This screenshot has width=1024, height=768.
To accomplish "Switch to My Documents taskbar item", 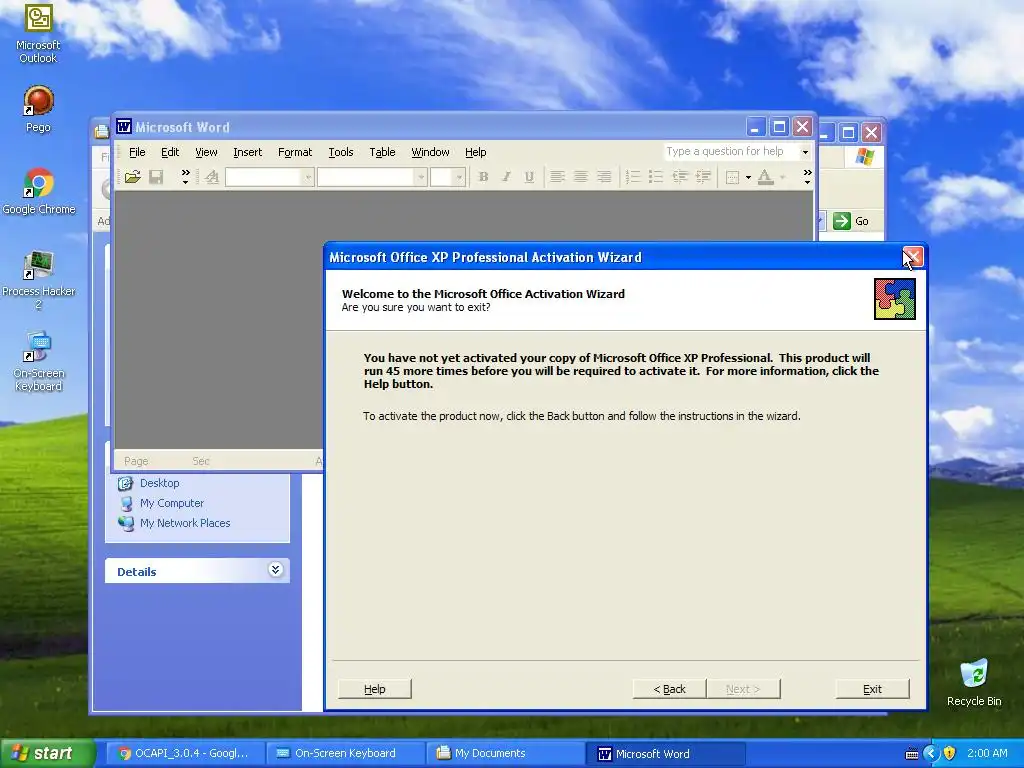I will click(504, 754).
